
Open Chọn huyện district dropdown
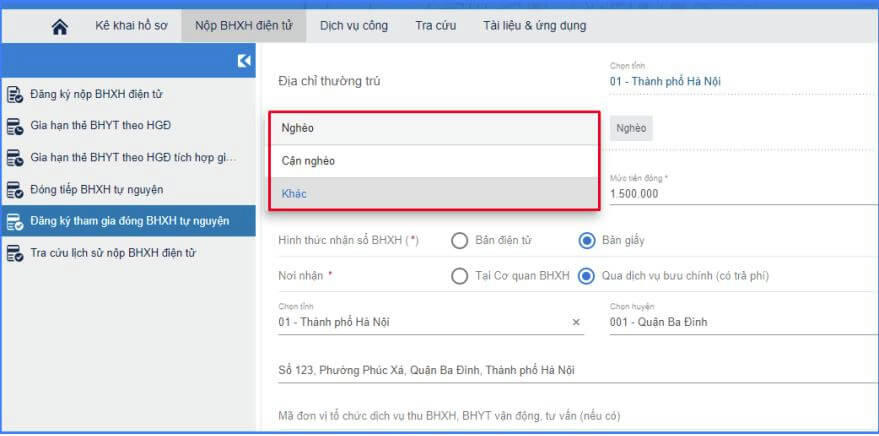pos(744,318)
